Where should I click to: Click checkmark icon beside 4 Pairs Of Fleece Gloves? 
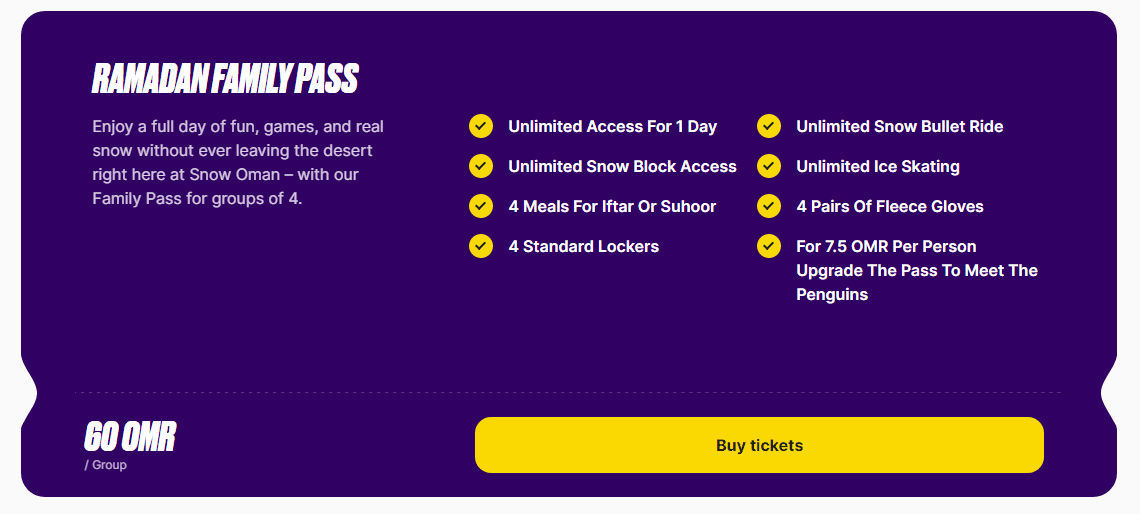click(768, 206)
